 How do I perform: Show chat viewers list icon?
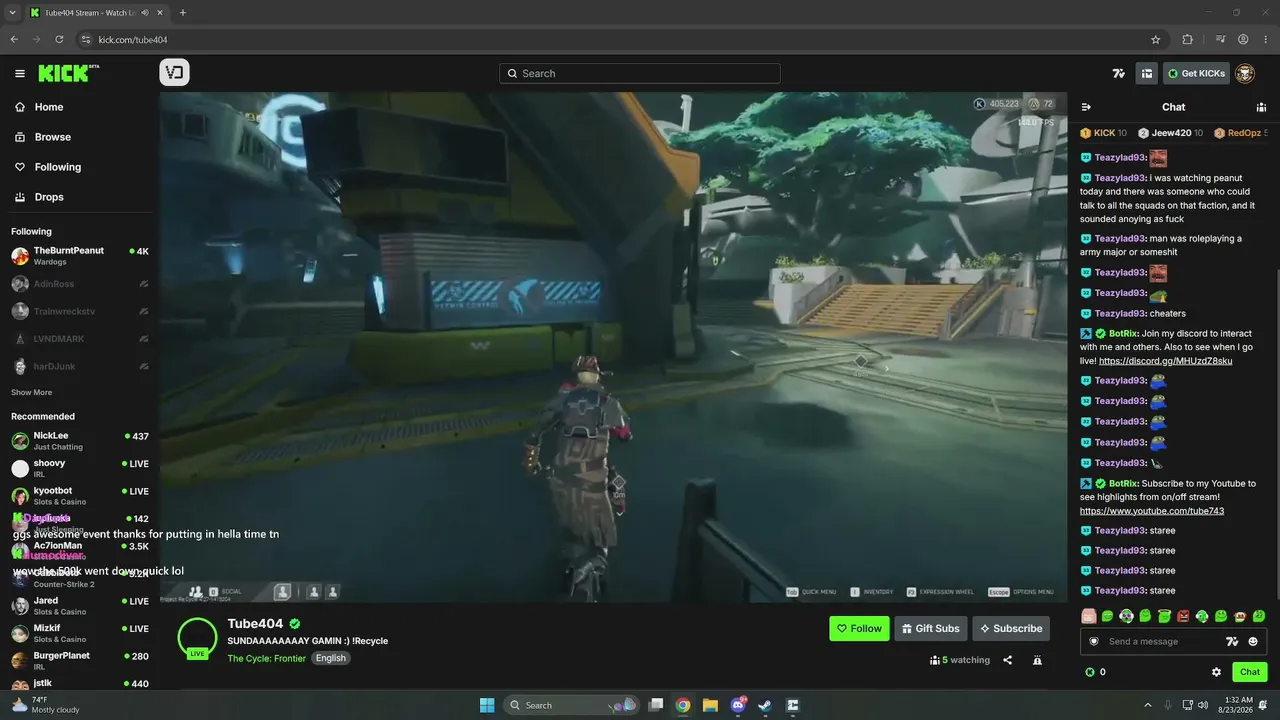tap(1261, 107)
